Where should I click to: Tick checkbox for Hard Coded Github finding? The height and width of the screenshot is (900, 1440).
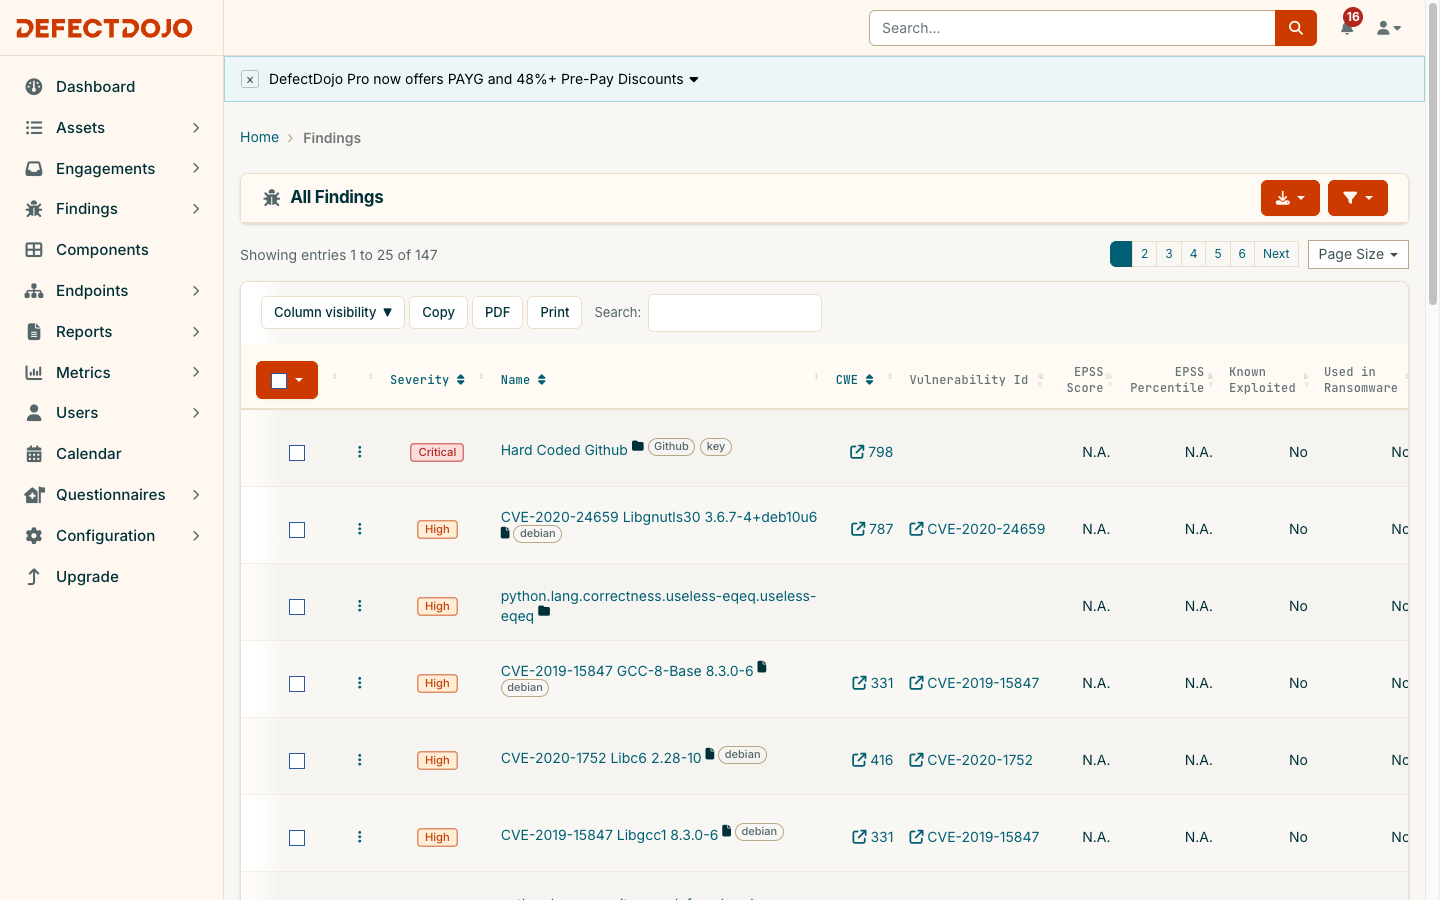[x=297, y=453]
